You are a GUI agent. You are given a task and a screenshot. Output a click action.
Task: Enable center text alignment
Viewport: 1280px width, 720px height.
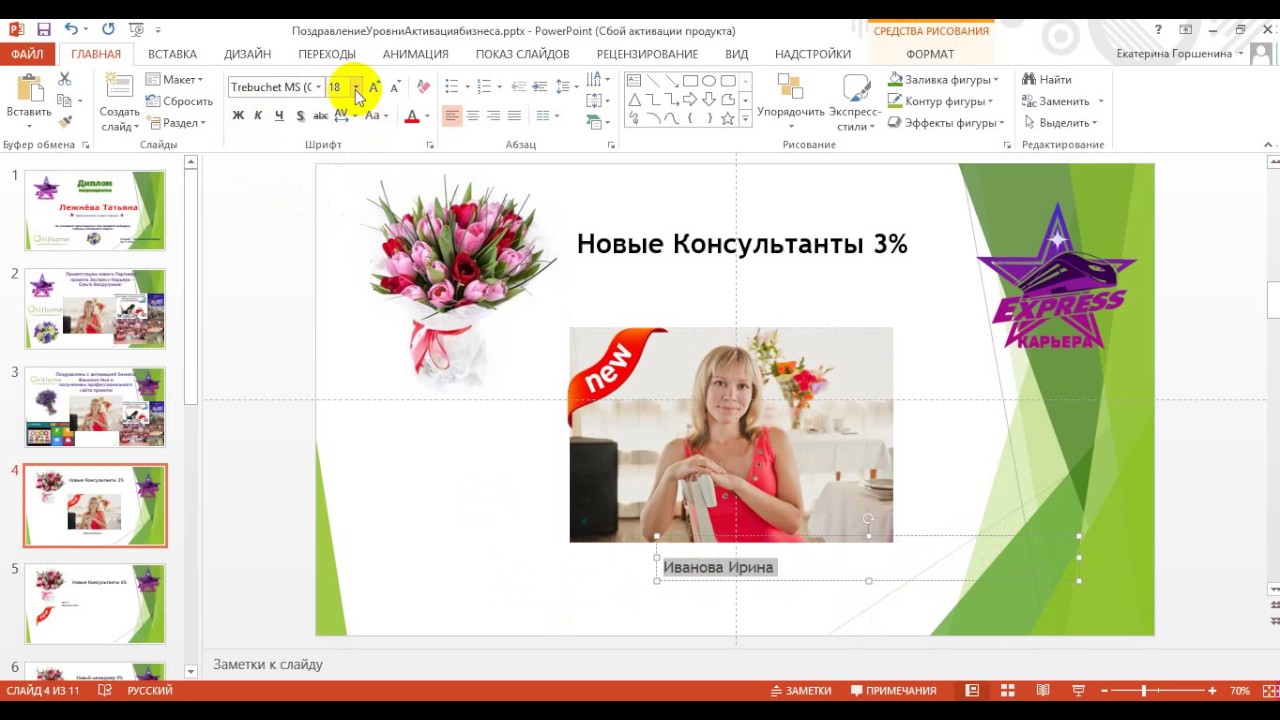473,116
